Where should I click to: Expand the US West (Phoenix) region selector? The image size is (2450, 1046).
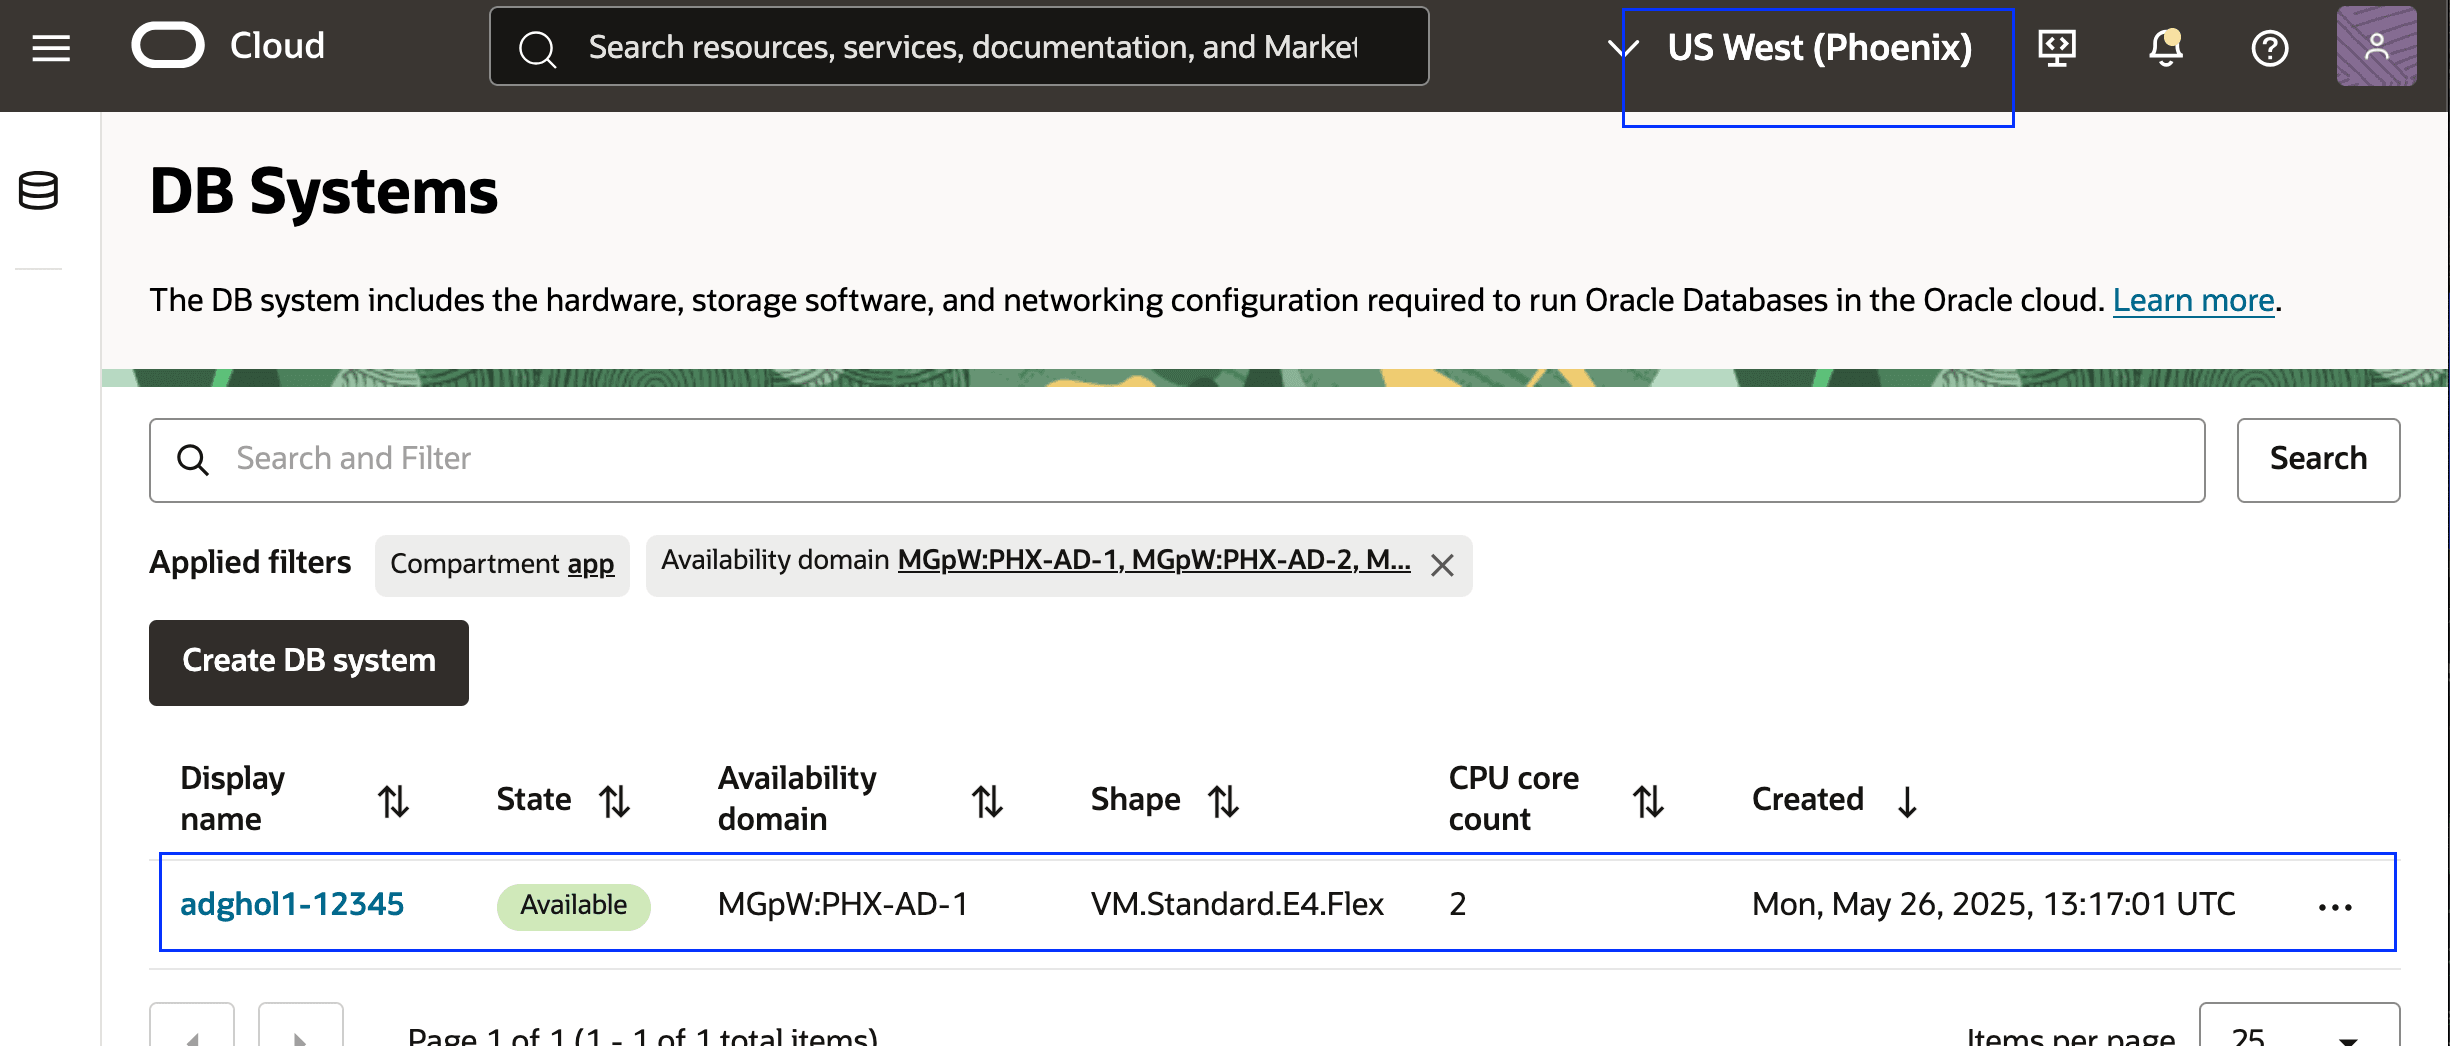click(x=1790, y=48)
